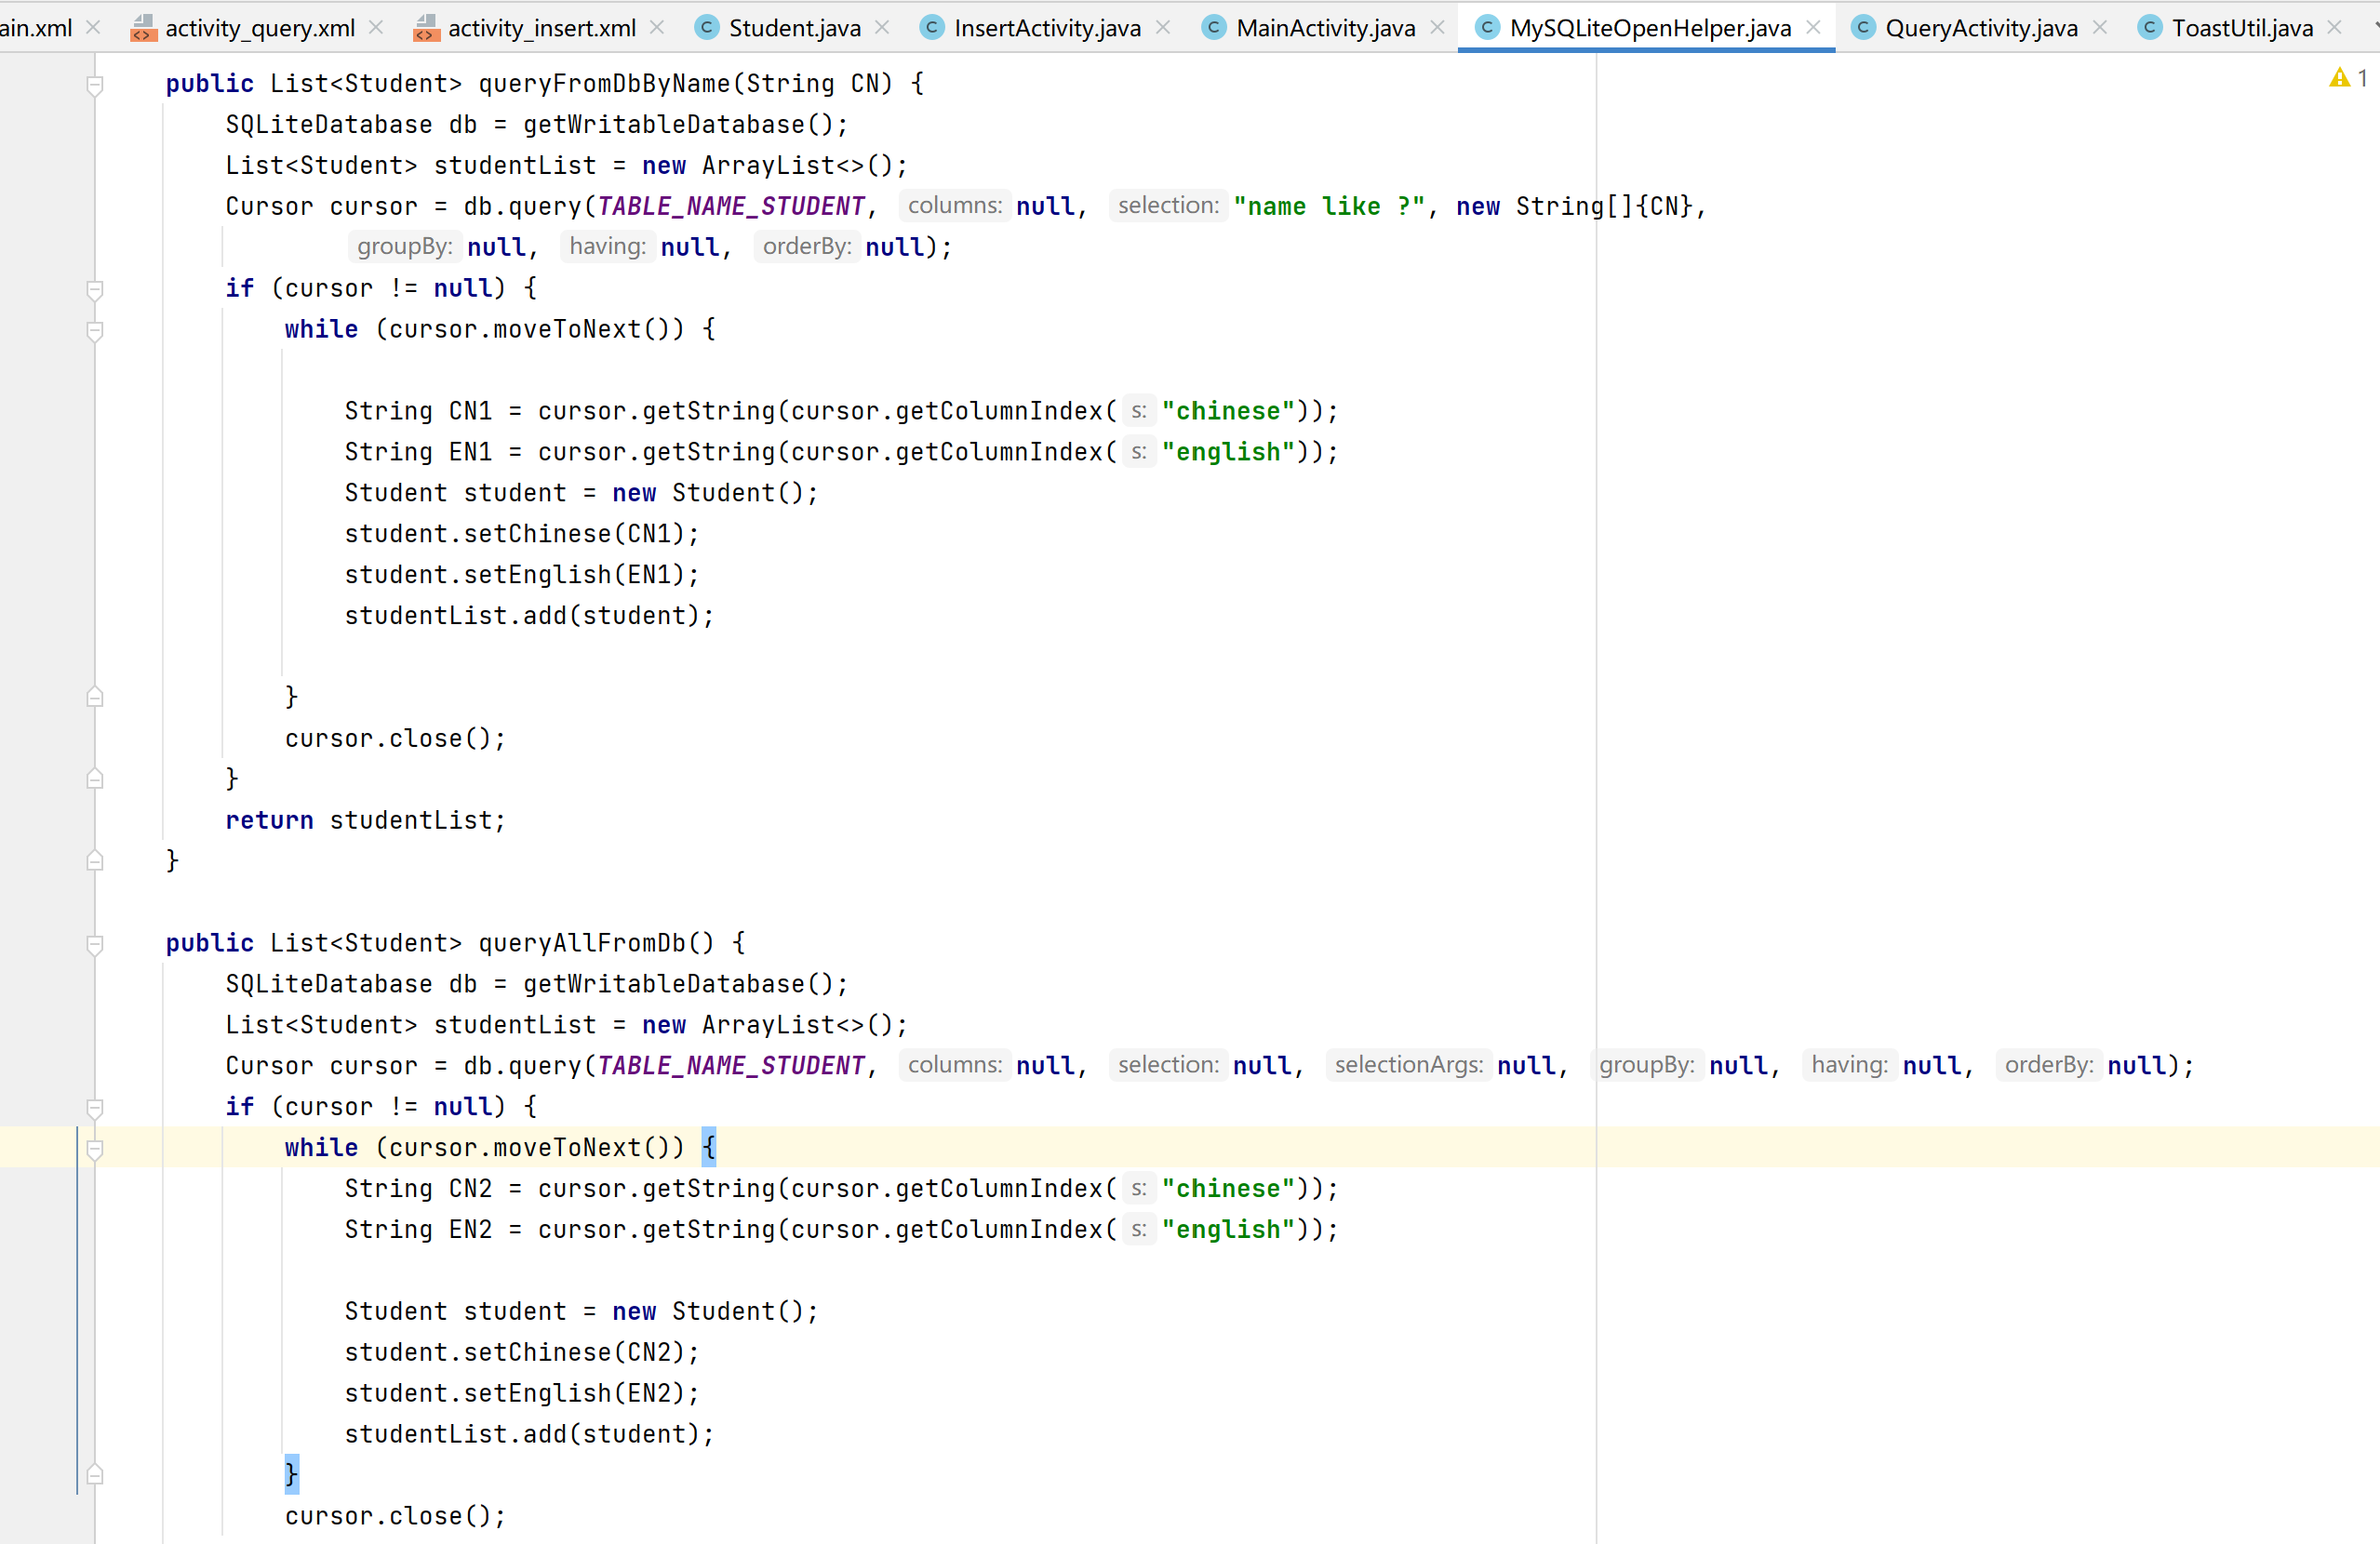Collapse the first while loop fold marker
Screen dimensions: 2380x1544
(x=95, y=331)
